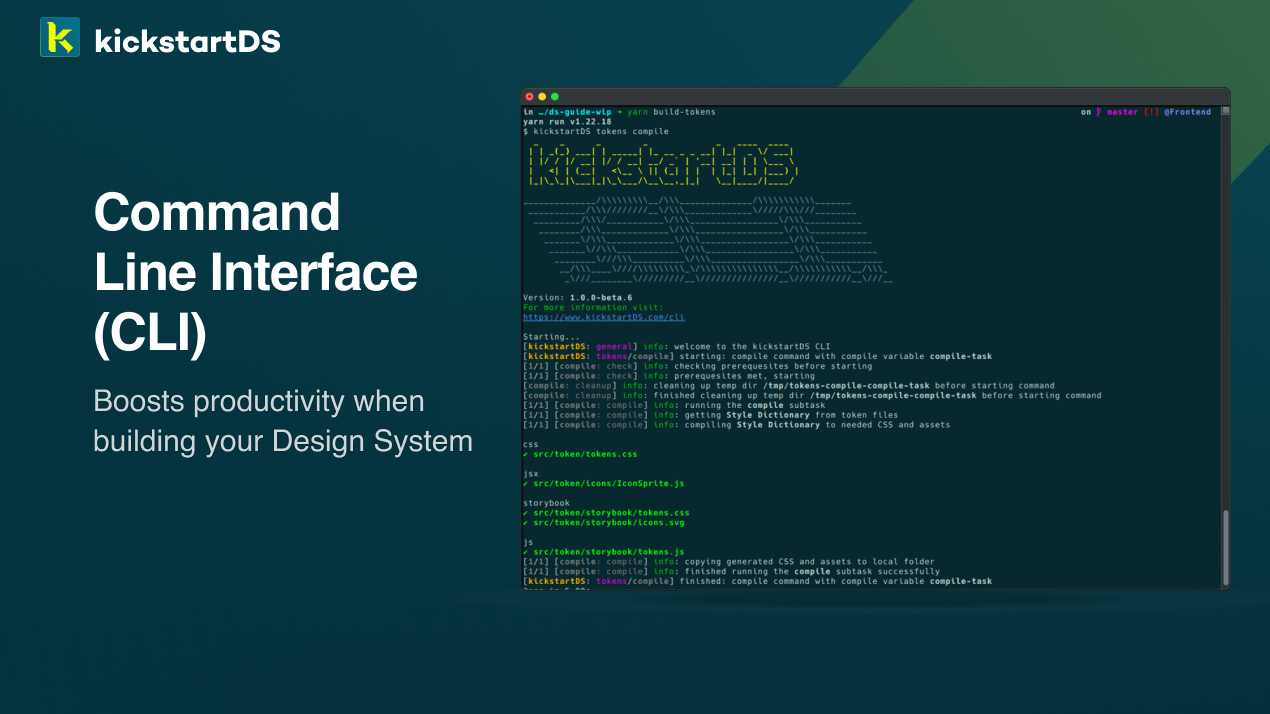Screen dimensions: 1270x714
Task: Click the 'Command Line Interface (CLI)' heading
Action: click(256, 272)
